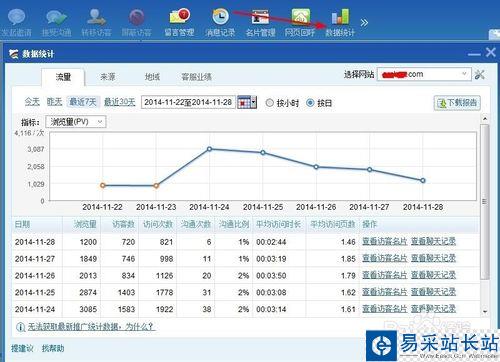
Task: Open dropdown arrow next to calendar icon
Action: point(254,102)
